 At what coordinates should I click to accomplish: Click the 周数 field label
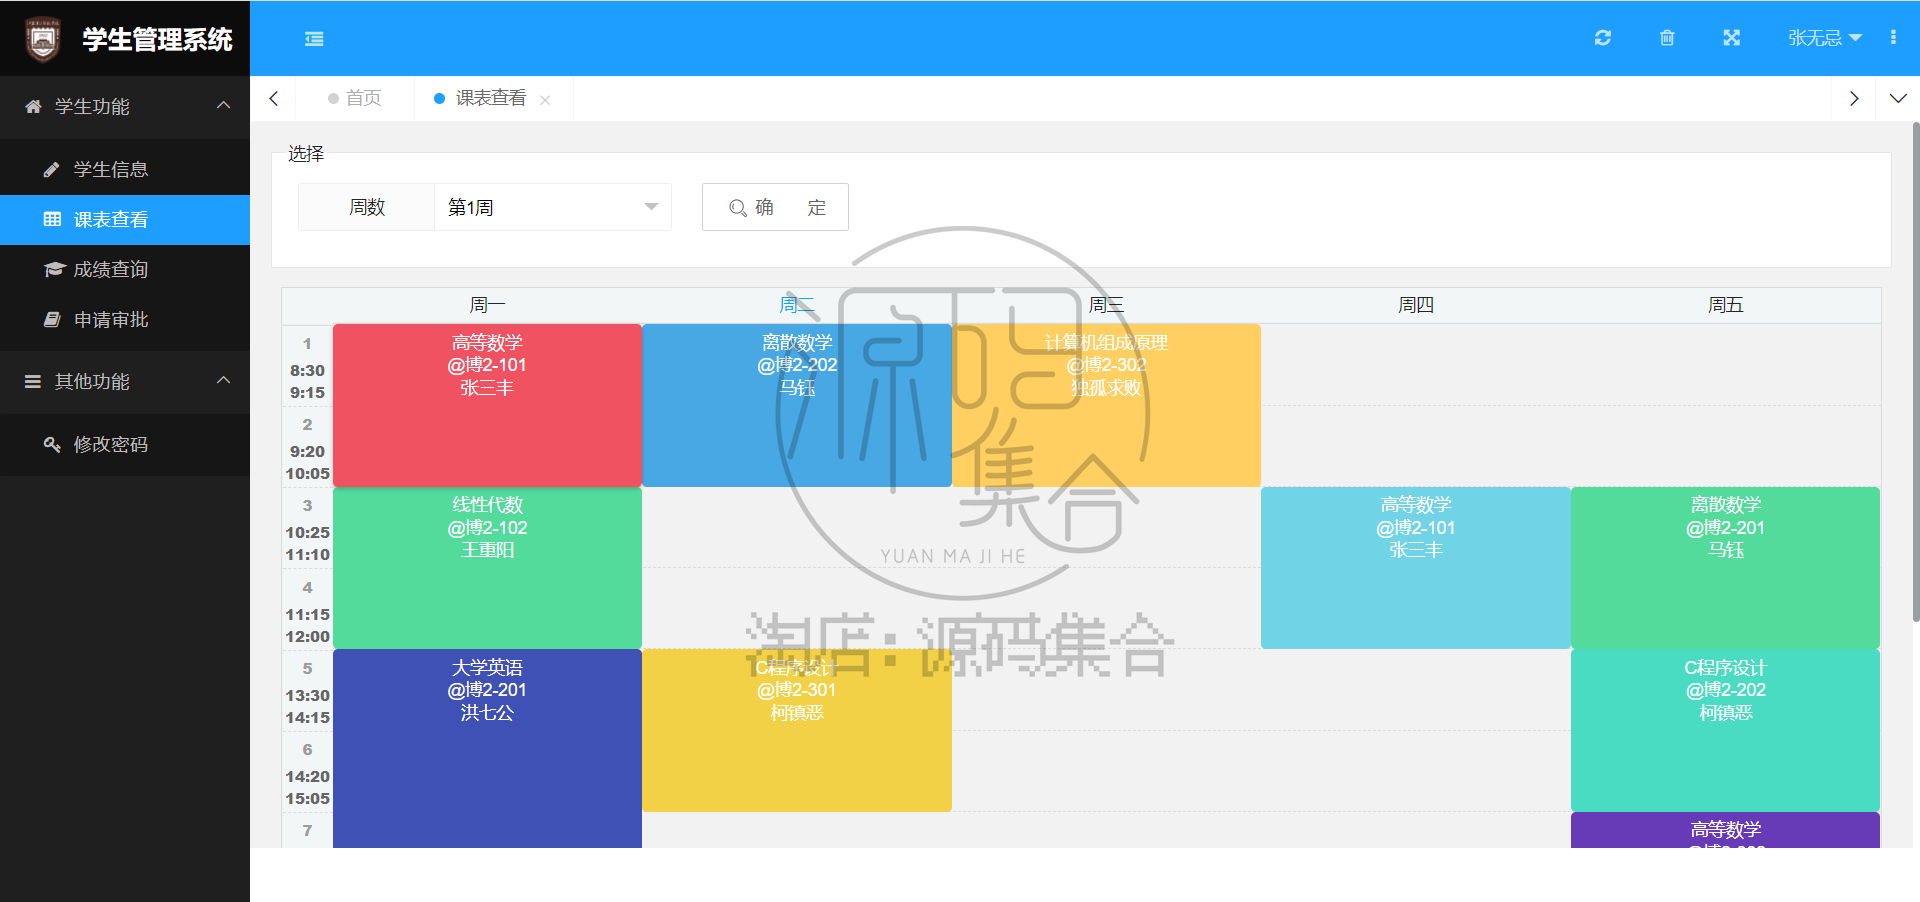tap(367, 207)
